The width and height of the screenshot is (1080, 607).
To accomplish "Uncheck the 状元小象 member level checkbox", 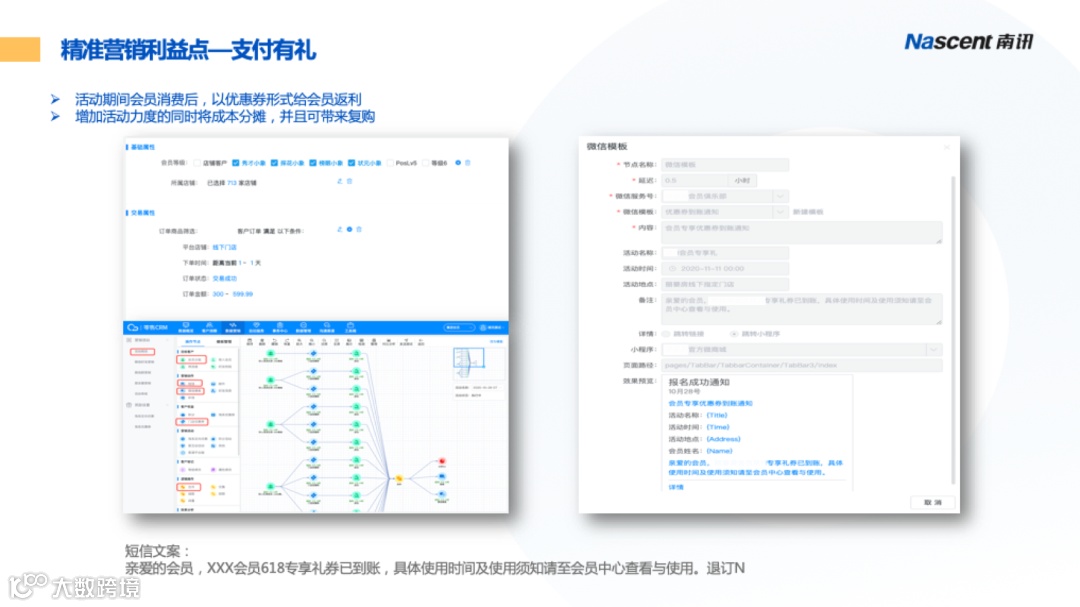I will tap(351, 163).
